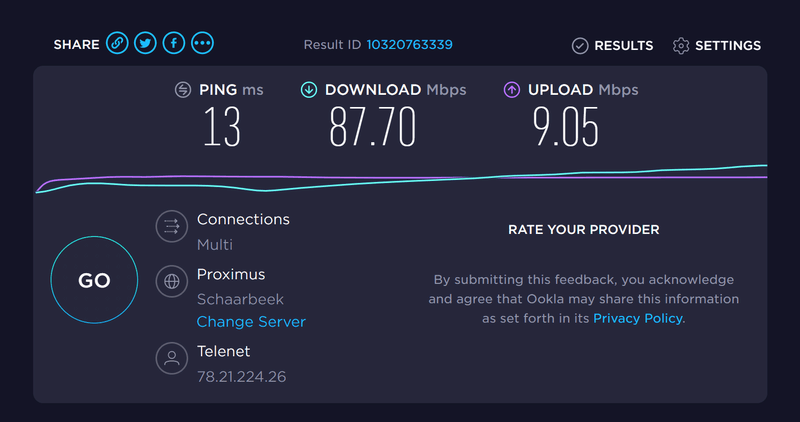
Task: Click the upload arrow icon
Action: [511, 90]
